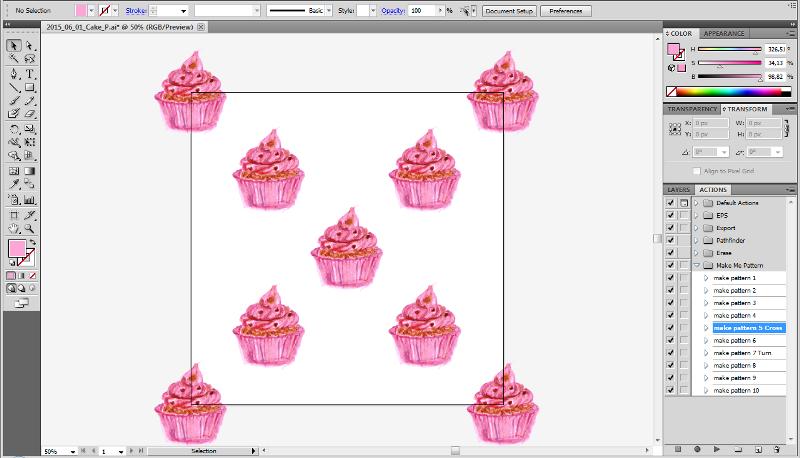The width and height of the screenshot is (800, 458).
Task: Select the Symbol Sprayer tool
Action: click(14, 200)
